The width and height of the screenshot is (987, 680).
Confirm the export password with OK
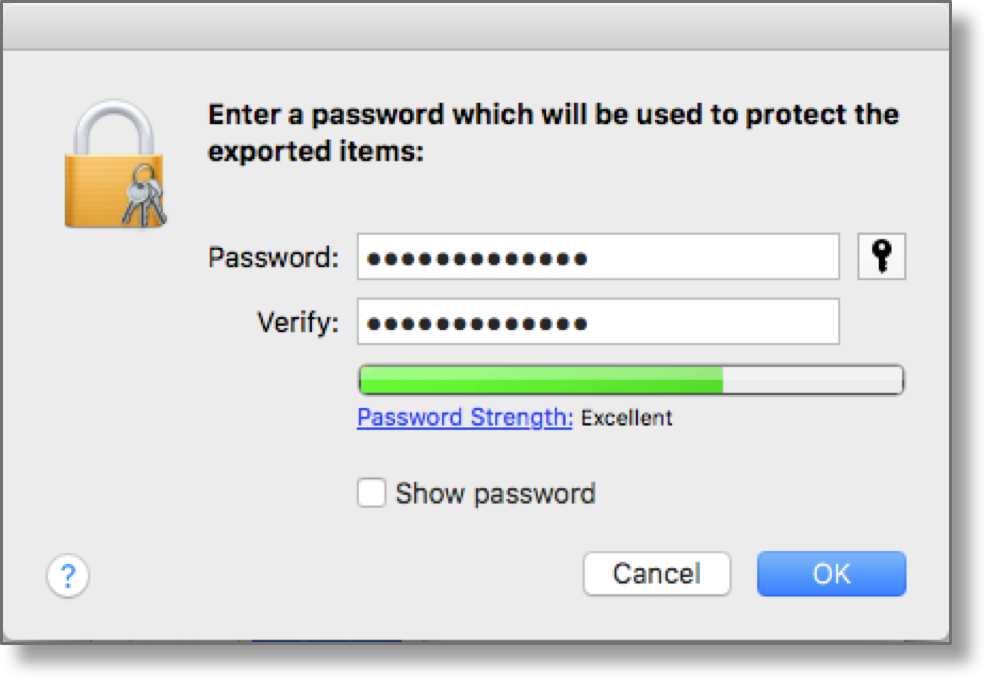pos(831,574)
